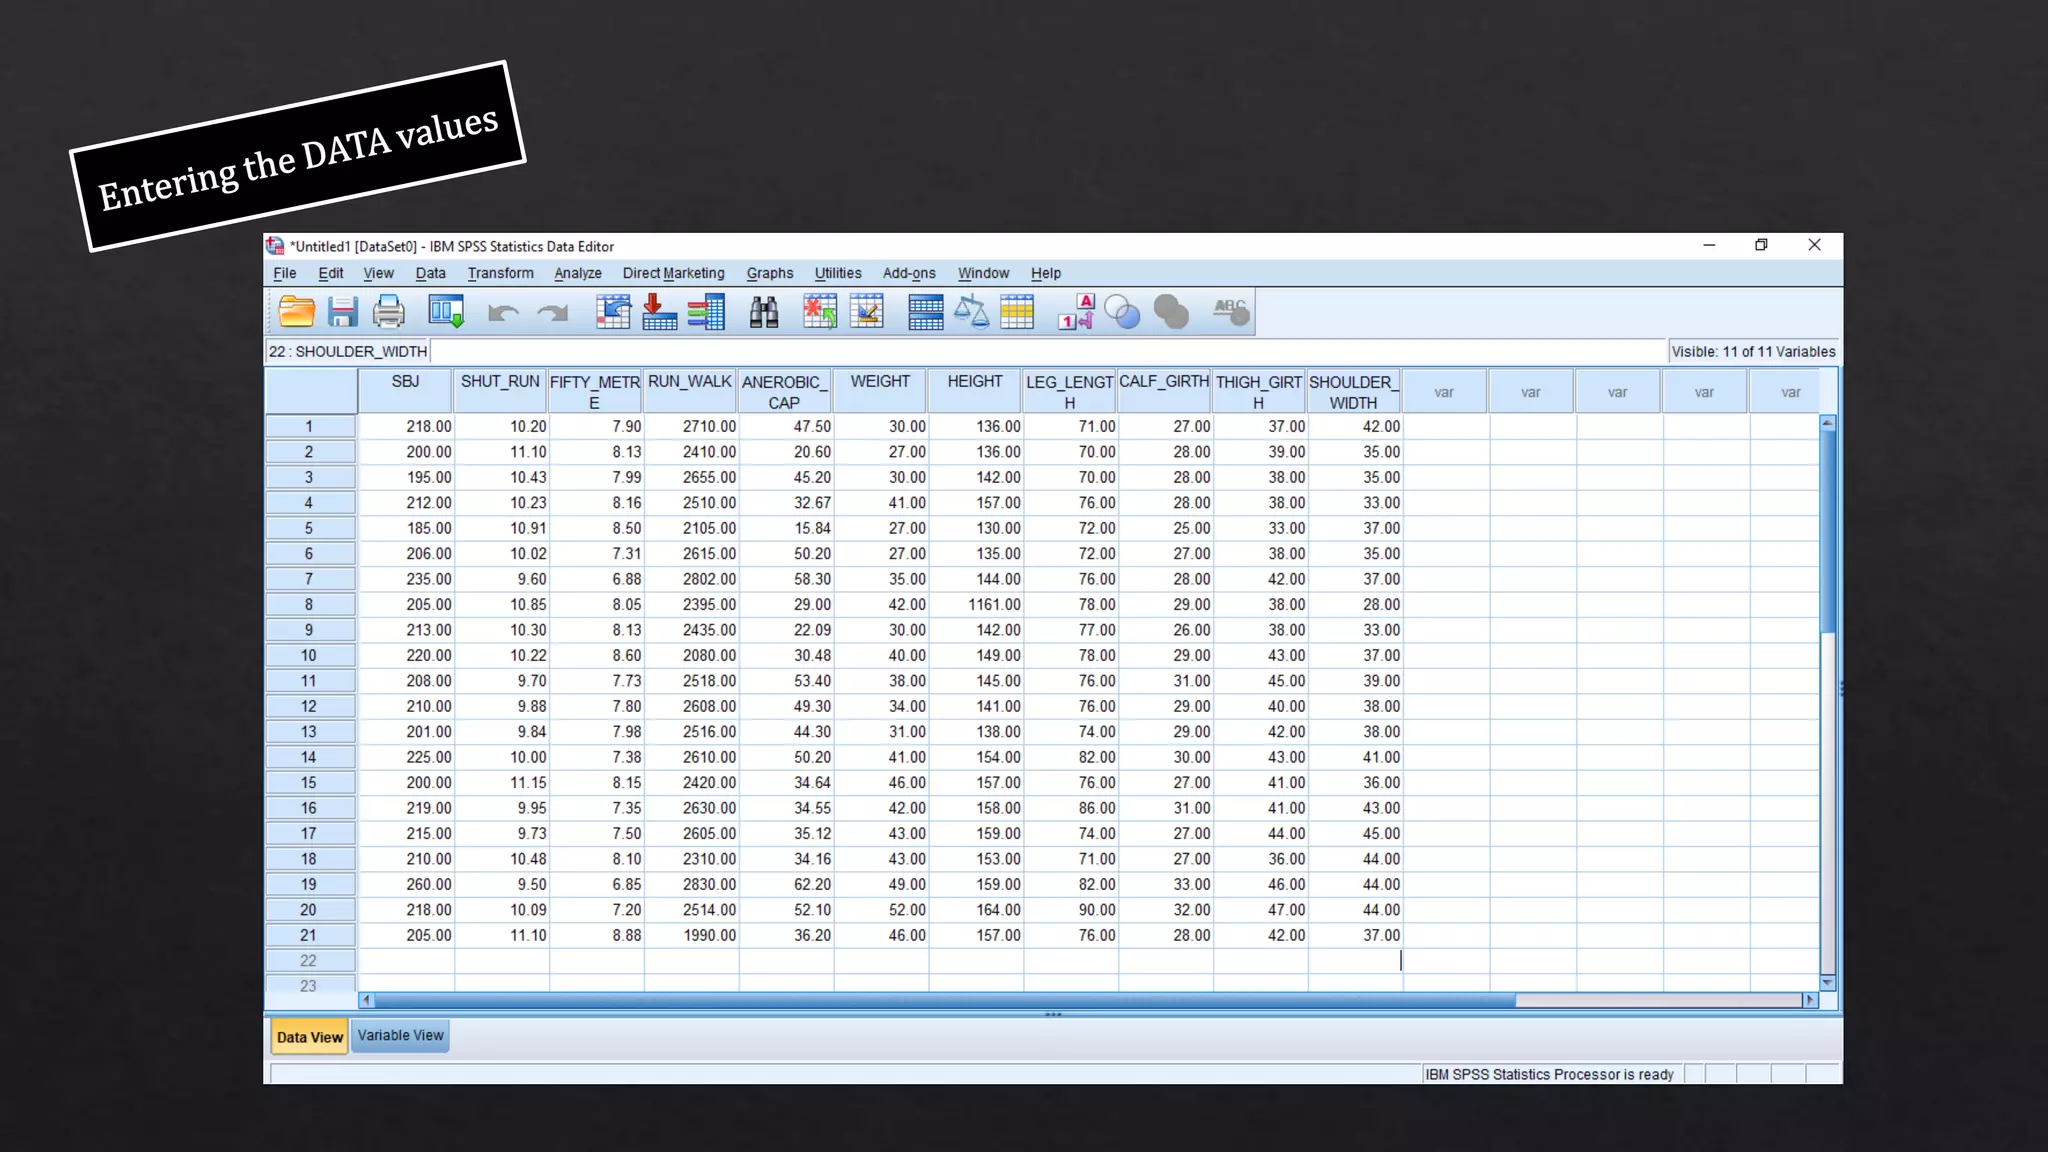Save the dataset with the floppy icon

pos(342,313)
